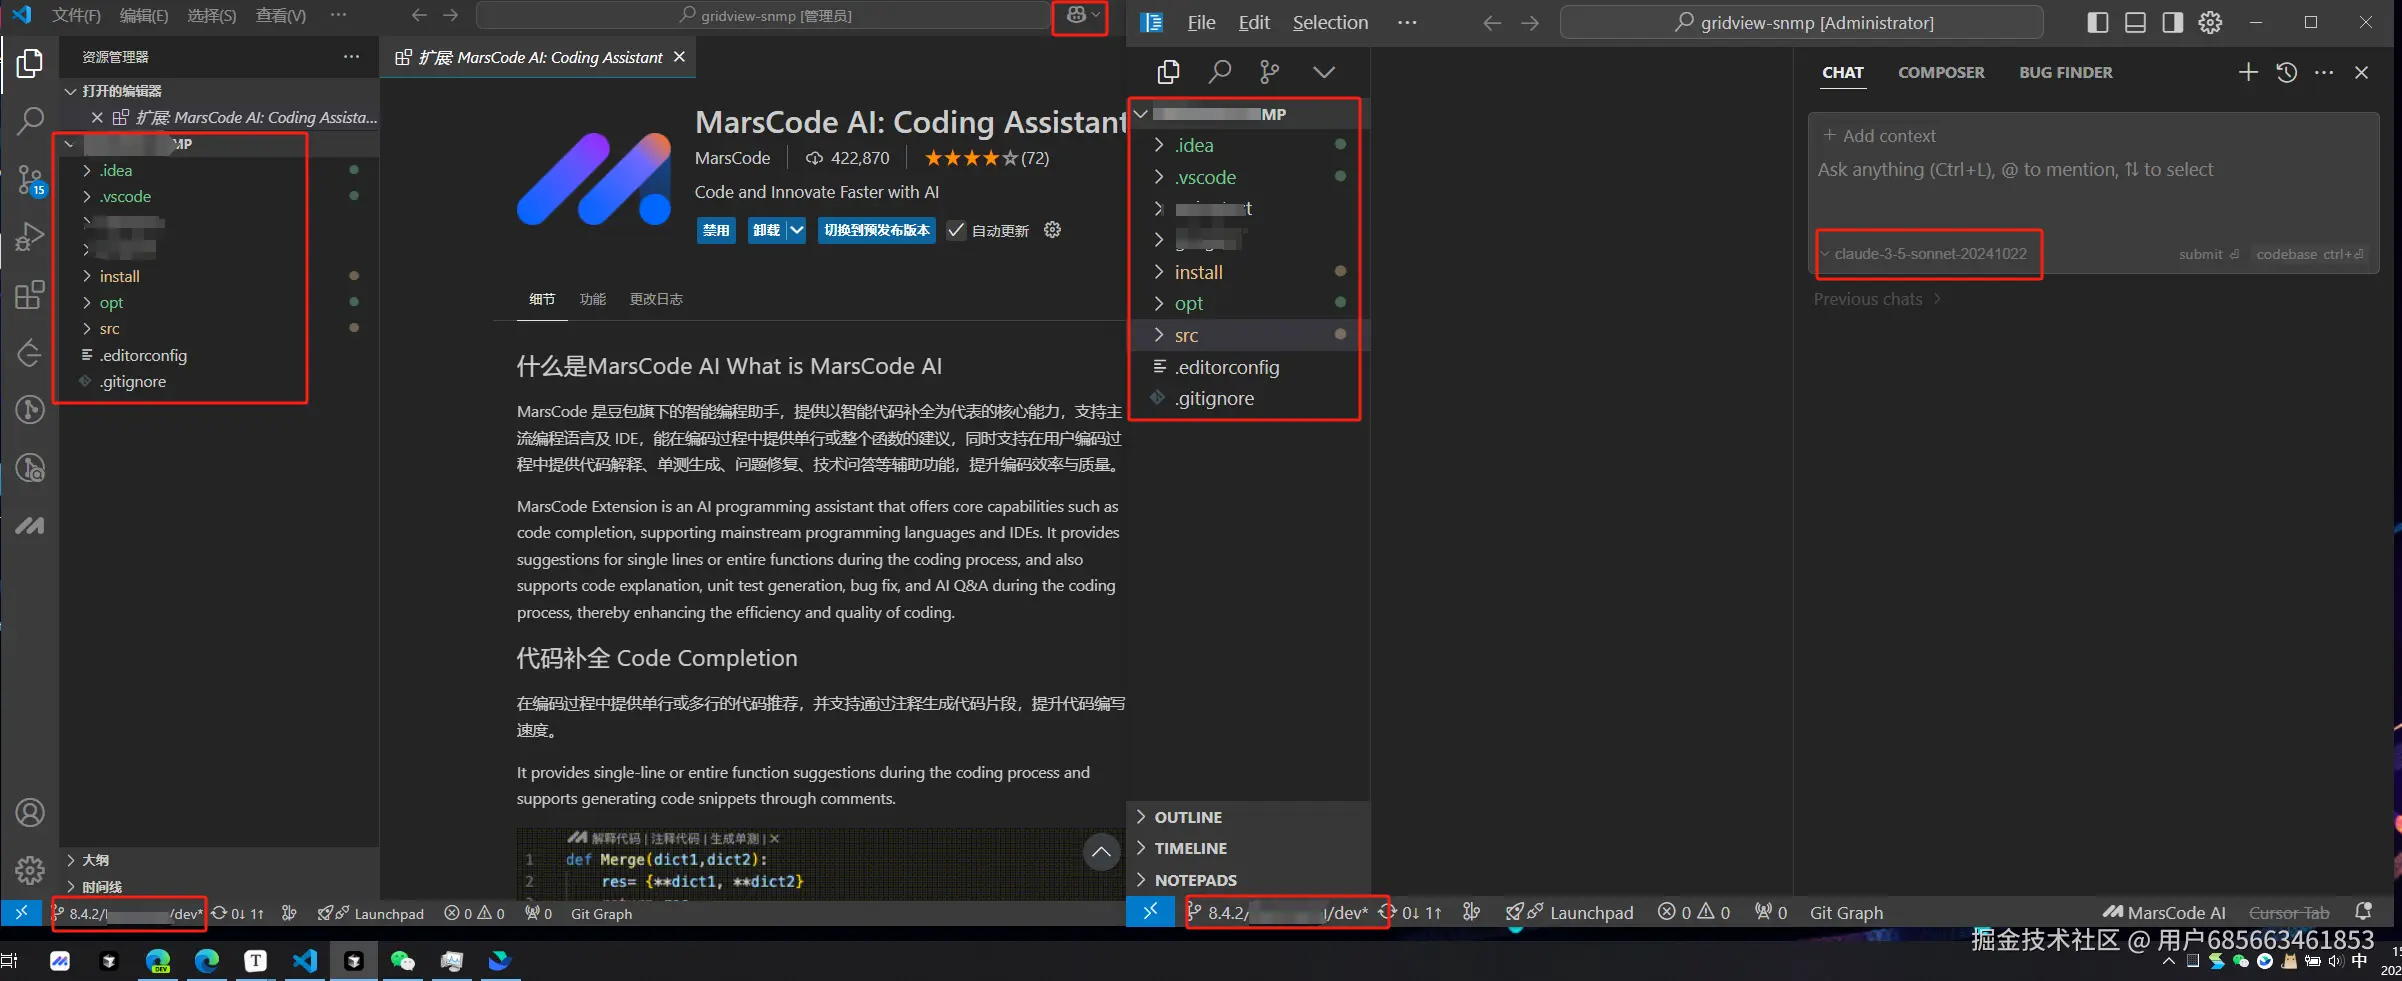Image resolution: width=2402 pixels, height=981 pixels.
Task: Open Cursor settings gear in title bar
Action: tap(2210, 22)
